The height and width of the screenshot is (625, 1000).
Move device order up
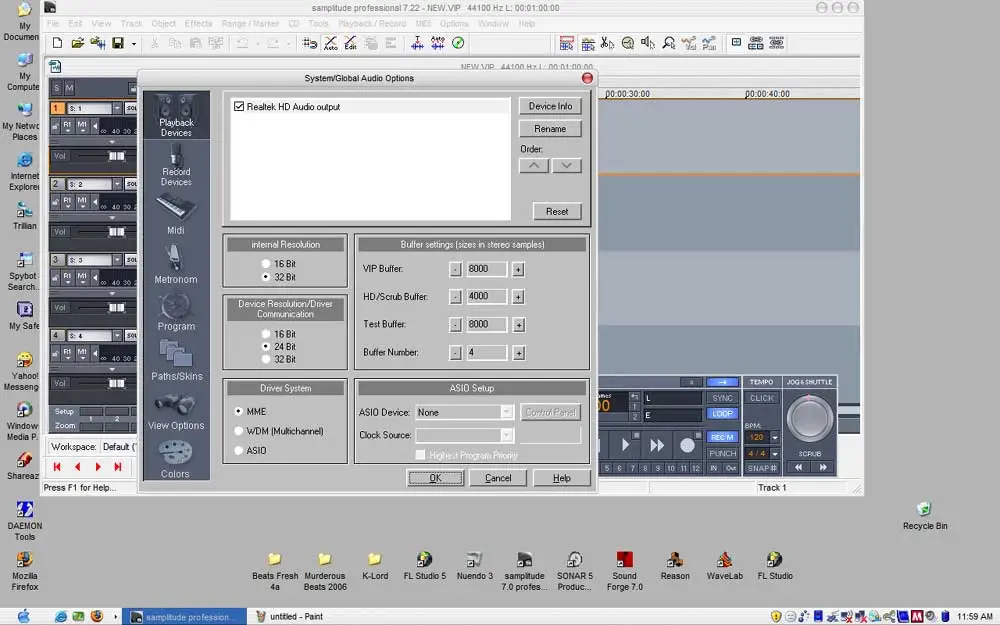534,166
